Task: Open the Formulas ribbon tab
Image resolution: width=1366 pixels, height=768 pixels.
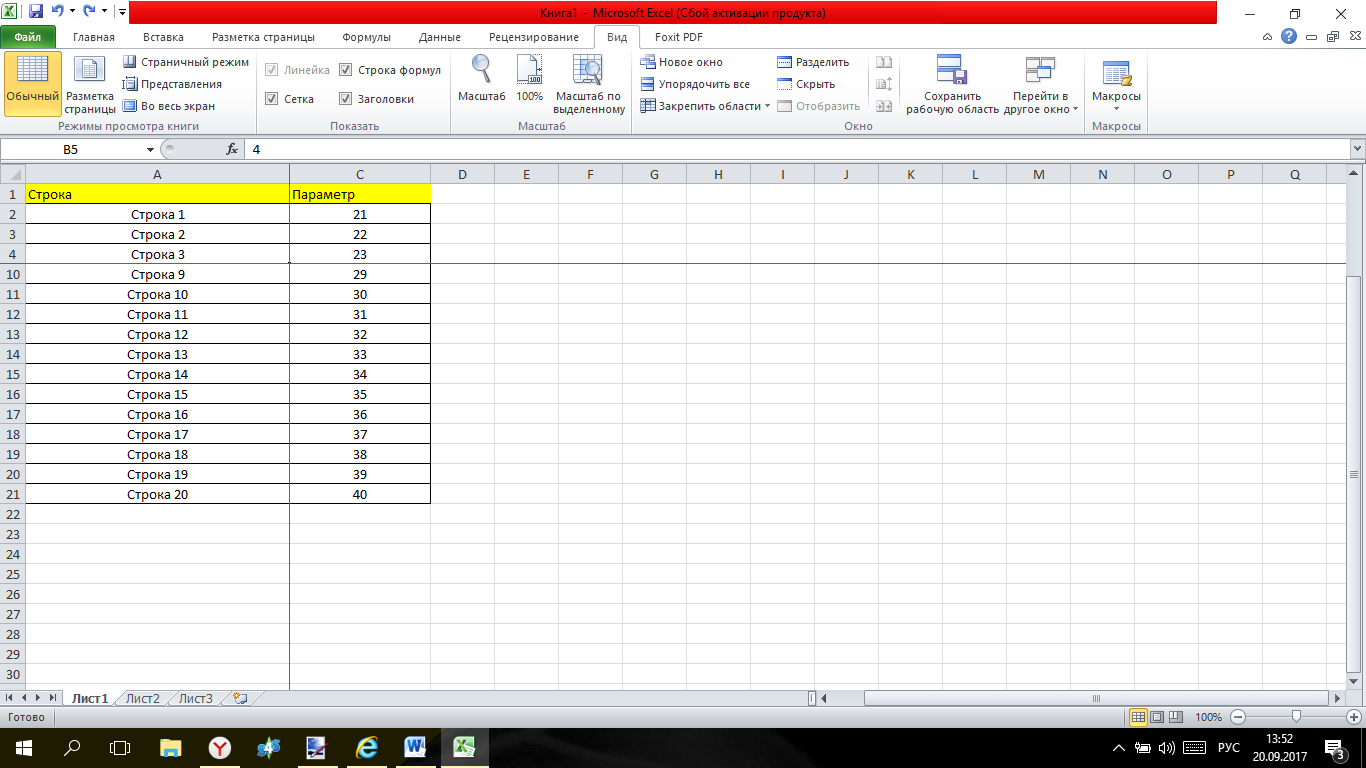Action: 366,37
